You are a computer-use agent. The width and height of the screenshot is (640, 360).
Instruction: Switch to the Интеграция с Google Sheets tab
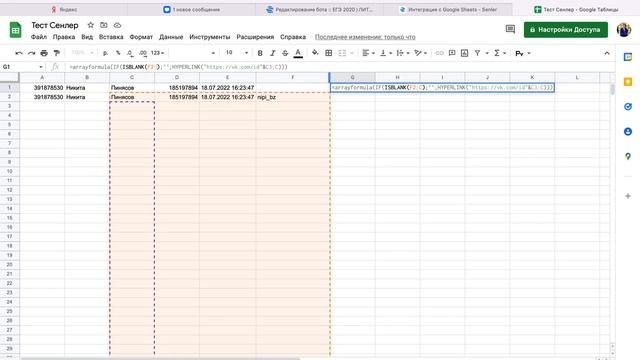448,9
